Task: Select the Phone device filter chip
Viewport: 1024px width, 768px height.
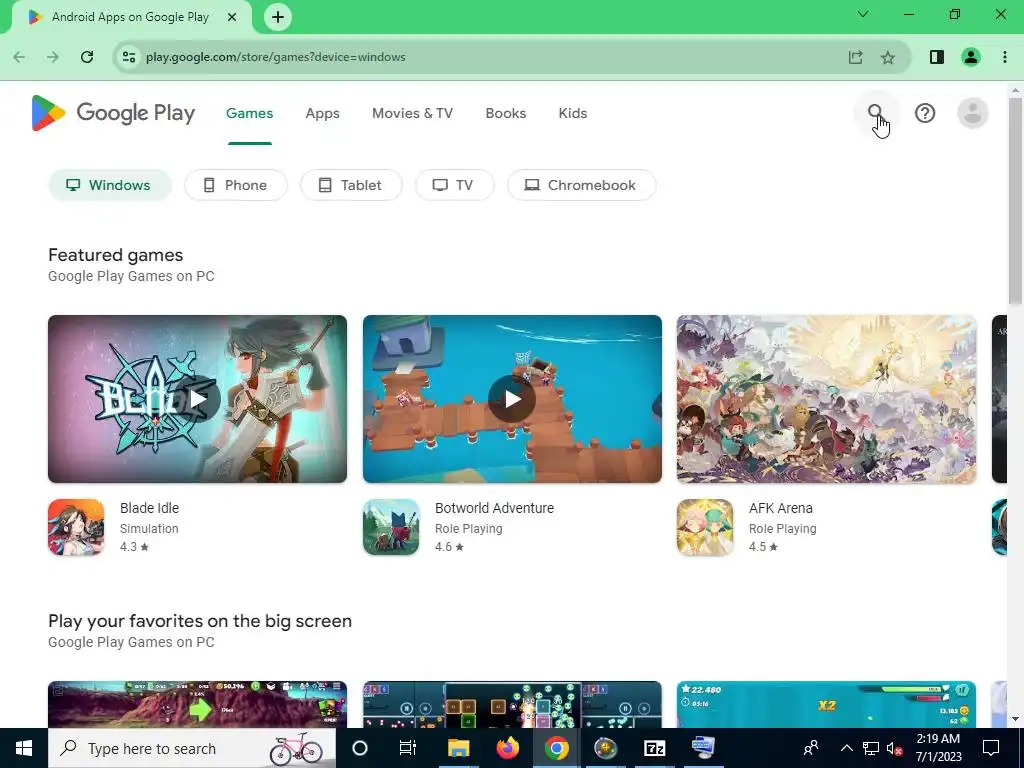Action: pyautogui.click(x=236, y=185)
